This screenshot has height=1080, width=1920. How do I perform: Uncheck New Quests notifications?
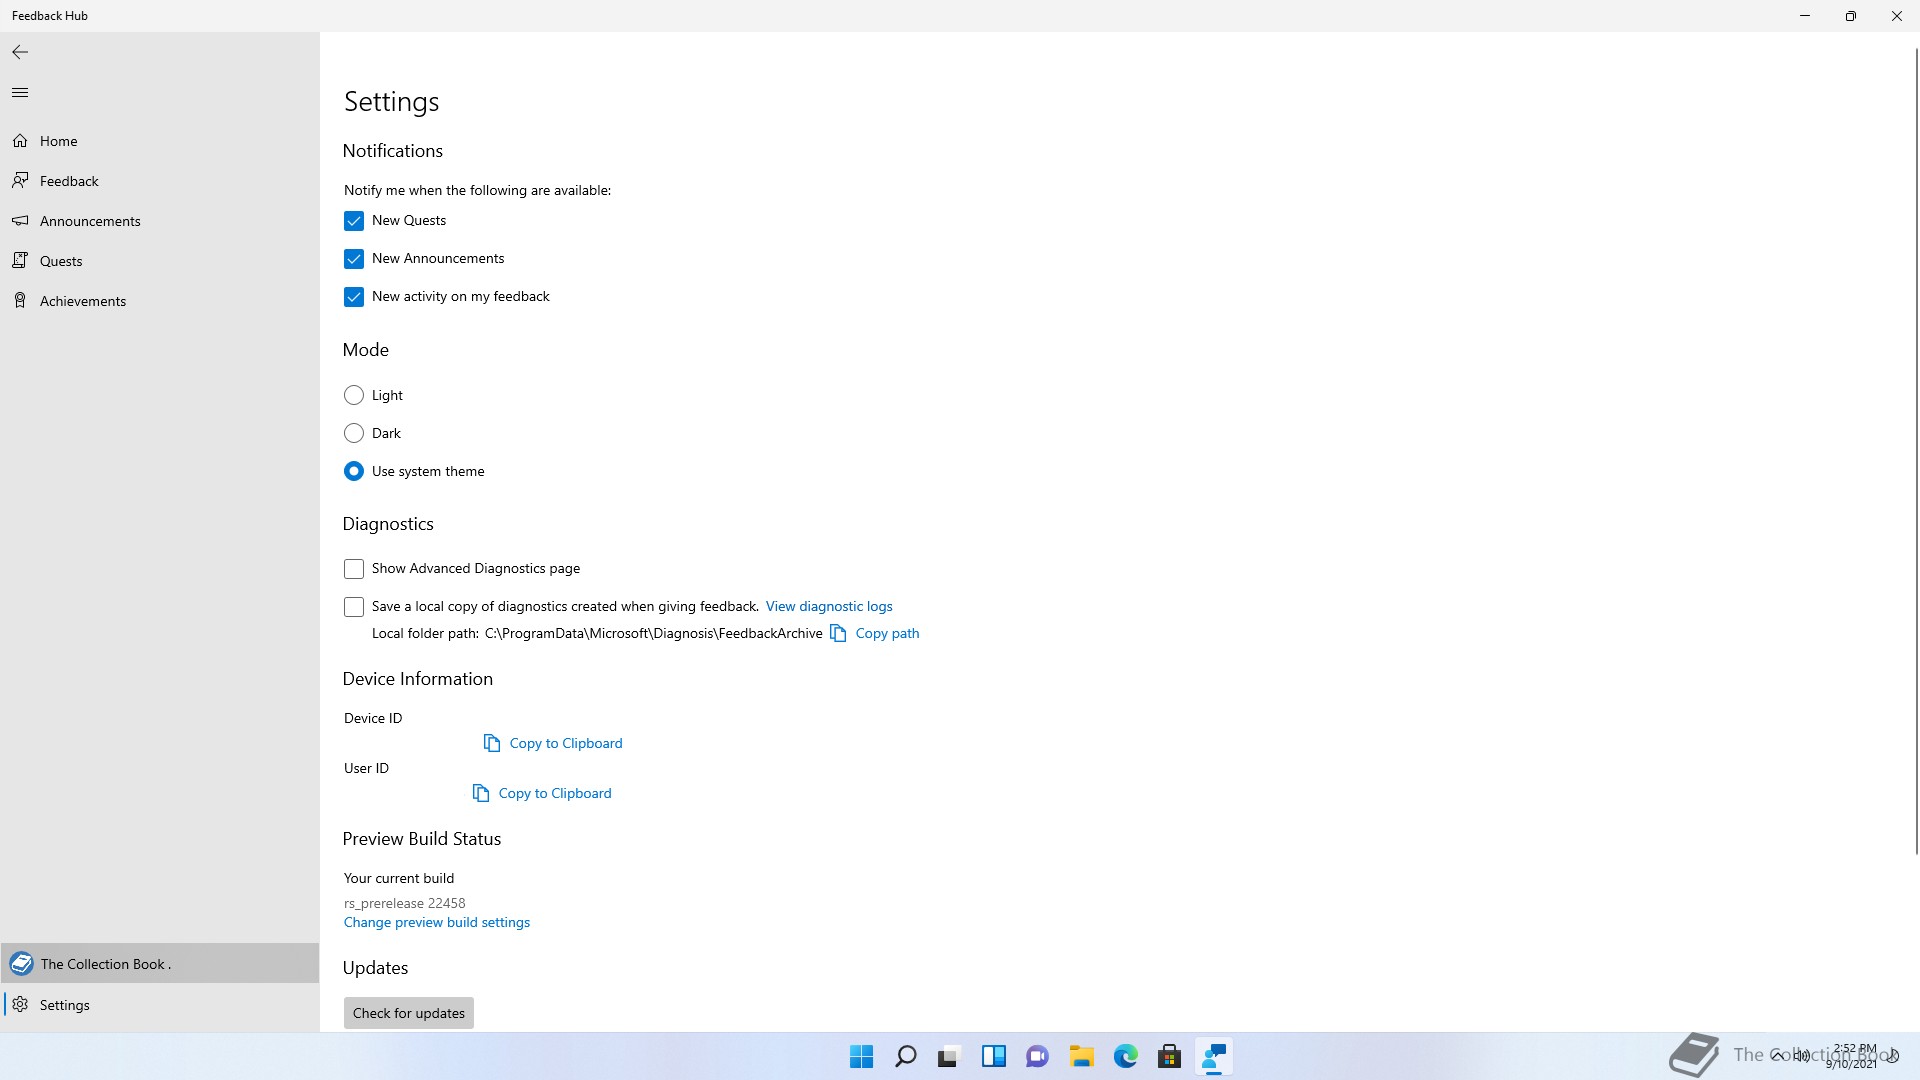pos(354,221)
